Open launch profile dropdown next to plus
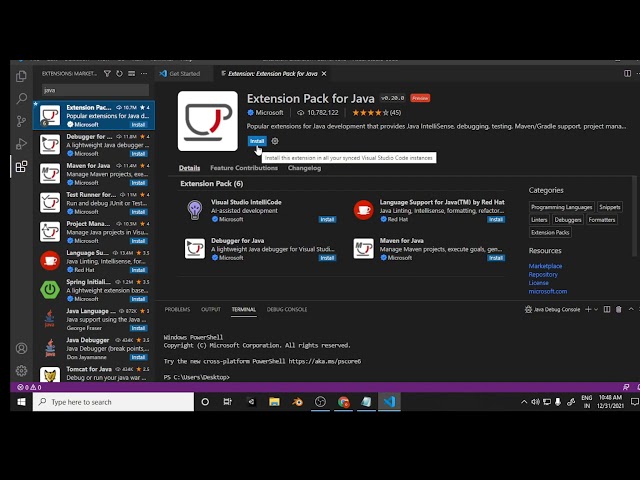Viewport: 640px width, 480px height. click(x=596, y=309)
